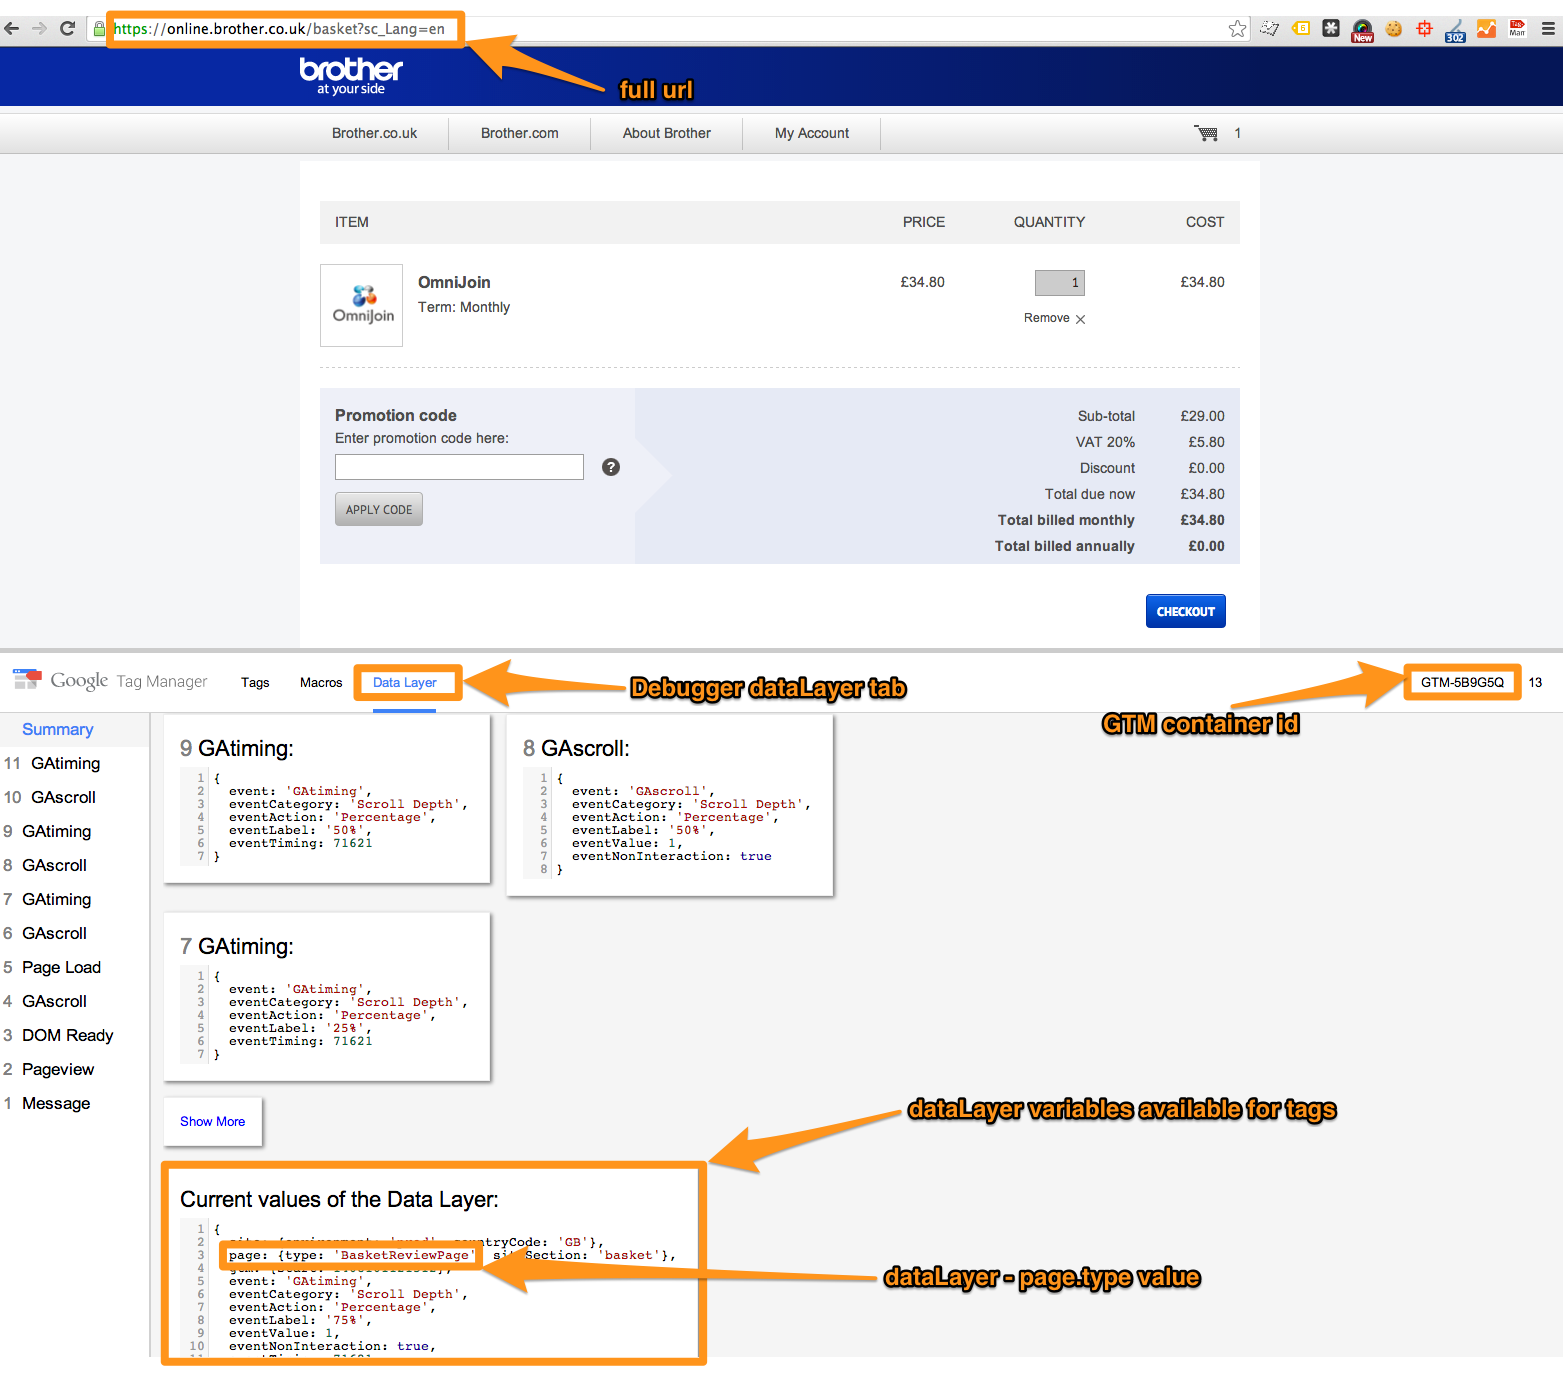Open the Brother.com nav link
Screen dimensions: 1563x1384
(x=520, y=133)
